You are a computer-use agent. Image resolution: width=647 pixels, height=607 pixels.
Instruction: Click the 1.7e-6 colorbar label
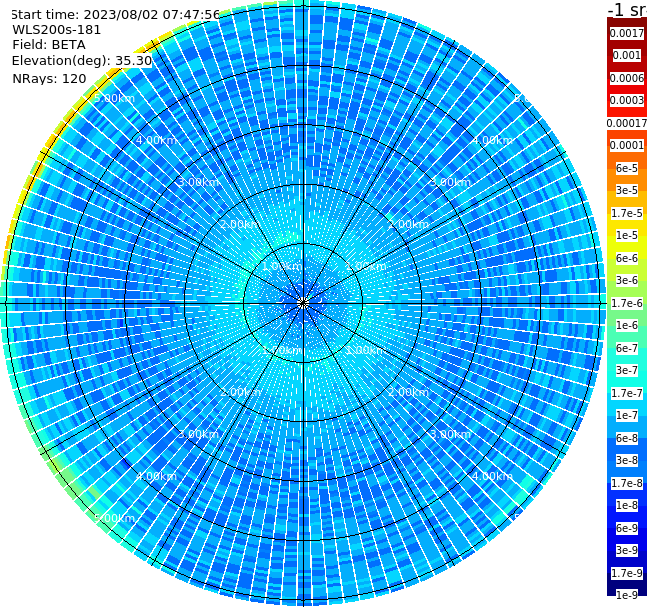pos(627,303)
